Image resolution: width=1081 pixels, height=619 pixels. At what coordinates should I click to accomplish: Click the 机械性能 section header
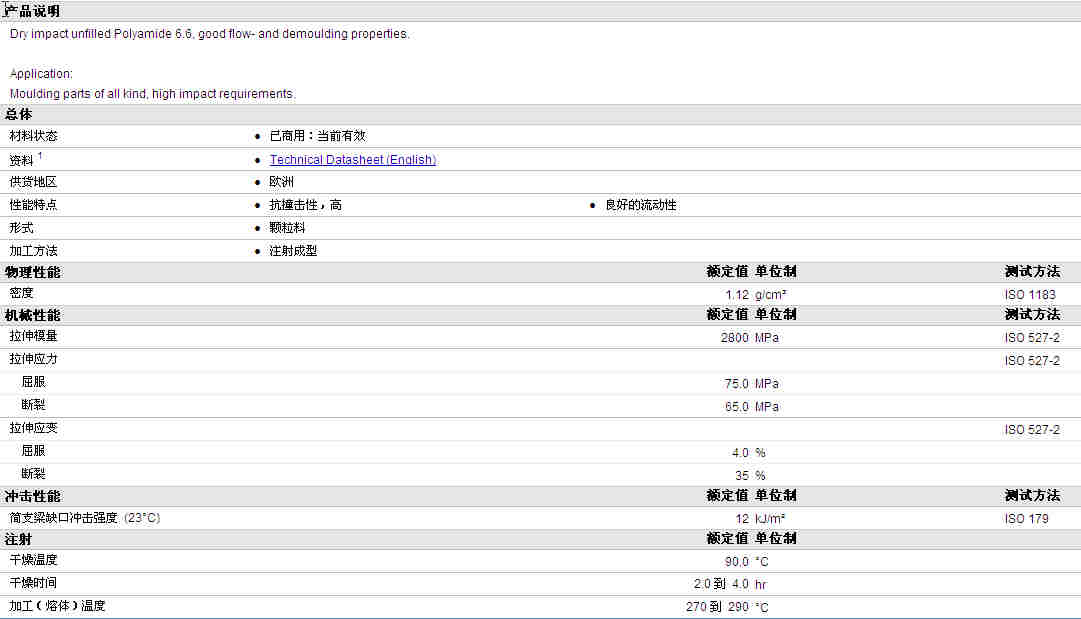click(x=32, y=315)
